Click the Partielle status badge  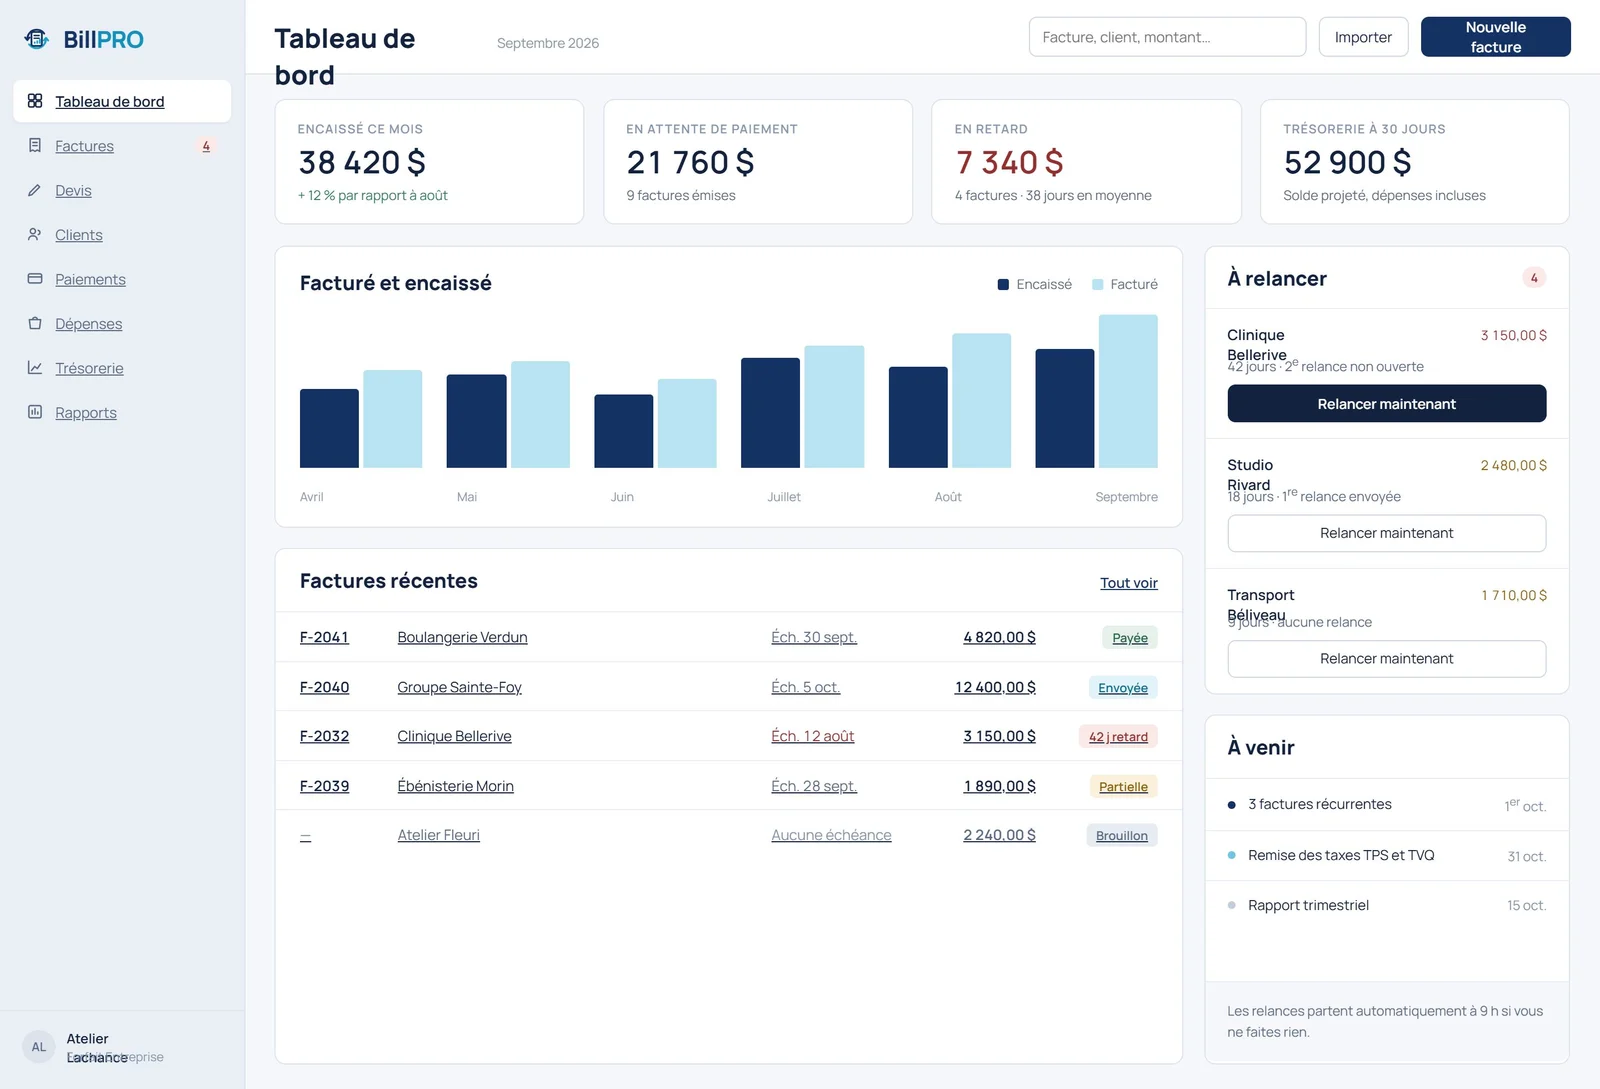(x=1123, y=787)
